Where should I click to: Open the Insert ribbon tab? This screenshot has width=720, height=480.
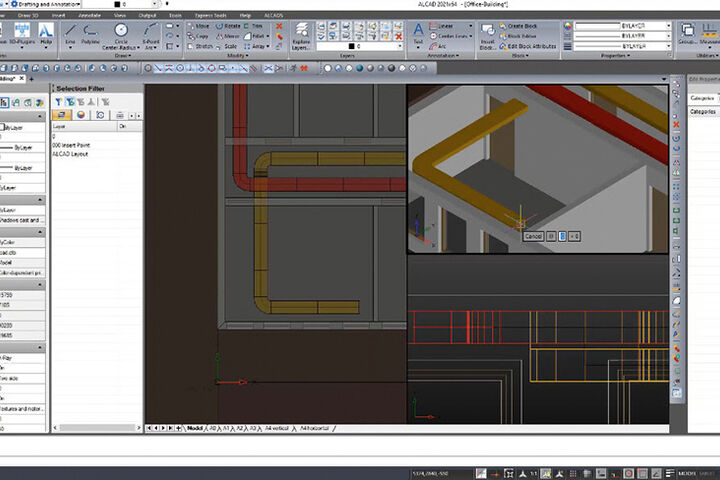58,15
